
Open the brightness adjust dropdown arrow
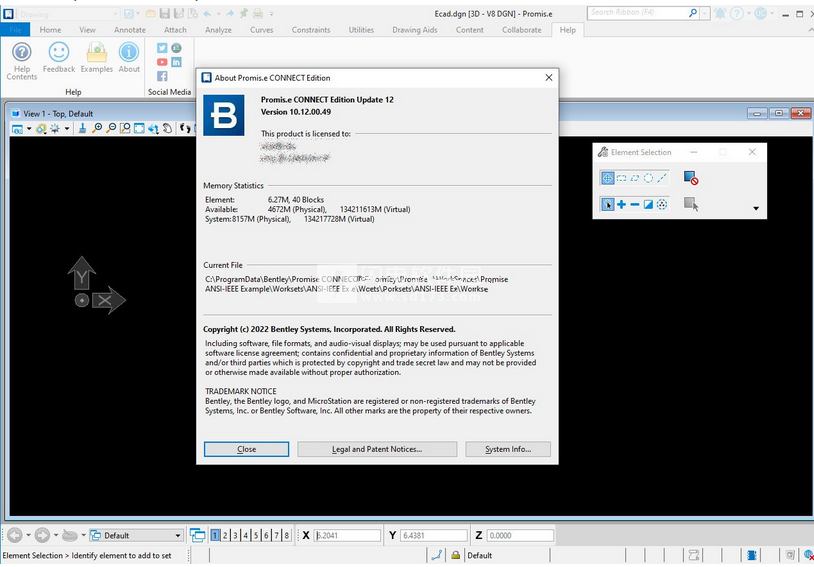pyautogui.click(x=67, y=128)
